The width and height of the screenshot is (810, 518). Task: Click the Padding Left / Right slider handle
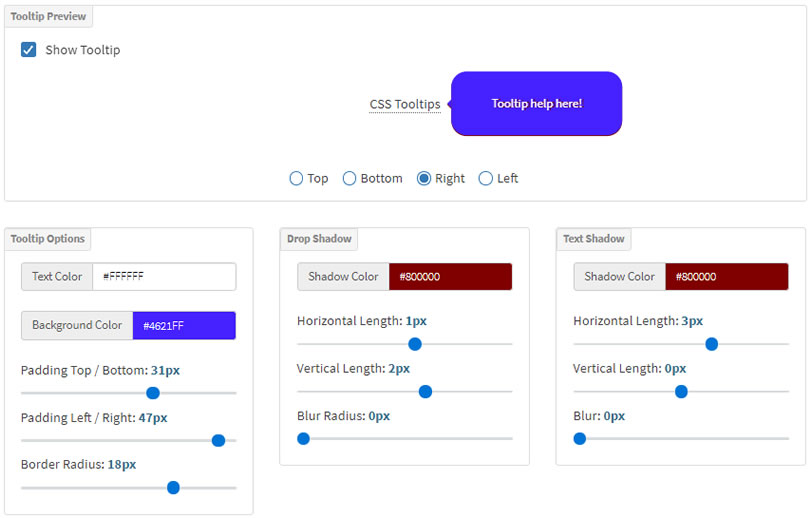pyautogui.click(x=218, y=440)
